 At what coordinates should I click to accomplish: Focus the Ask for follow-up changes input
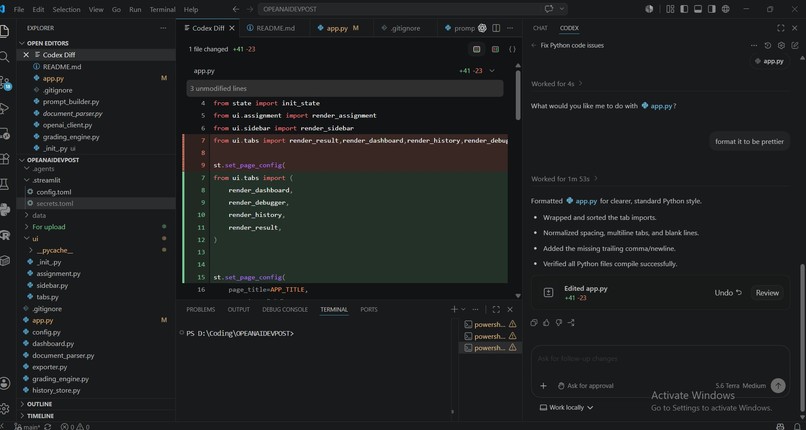click(660, 359)
